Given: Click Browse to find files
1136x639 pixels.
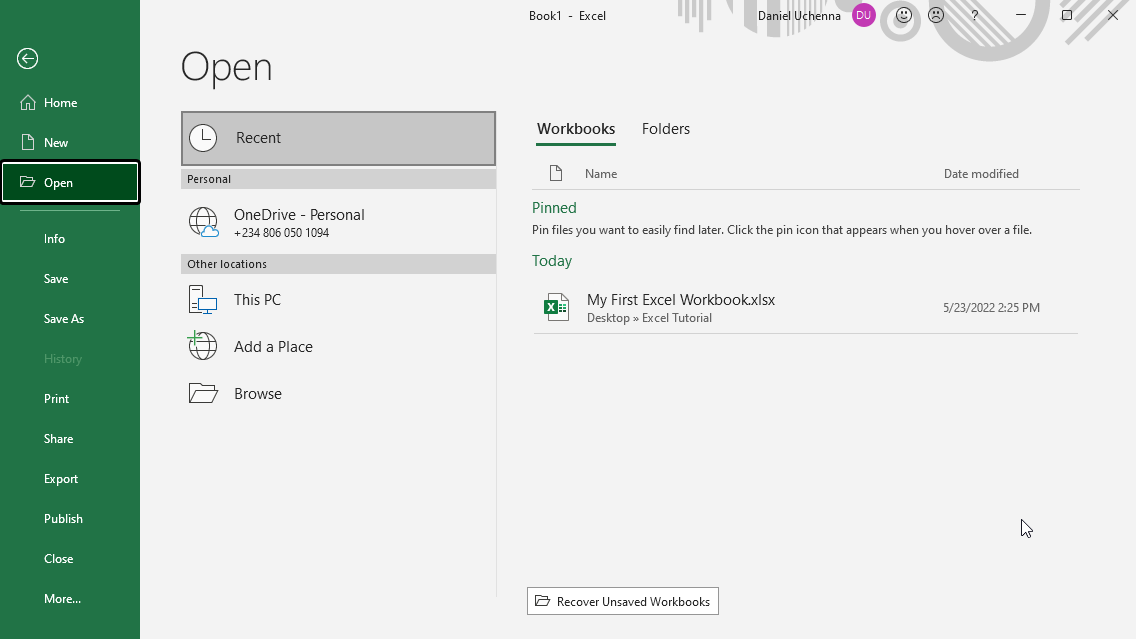Looking at the screenshot, I should coord(257,394).
